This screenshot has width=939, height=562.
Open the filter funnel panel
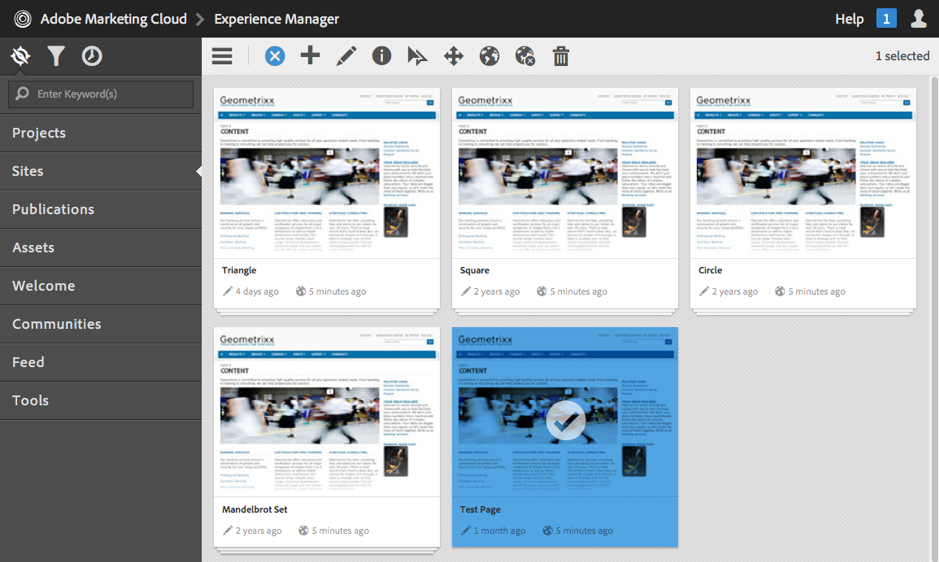click(56, 57)
